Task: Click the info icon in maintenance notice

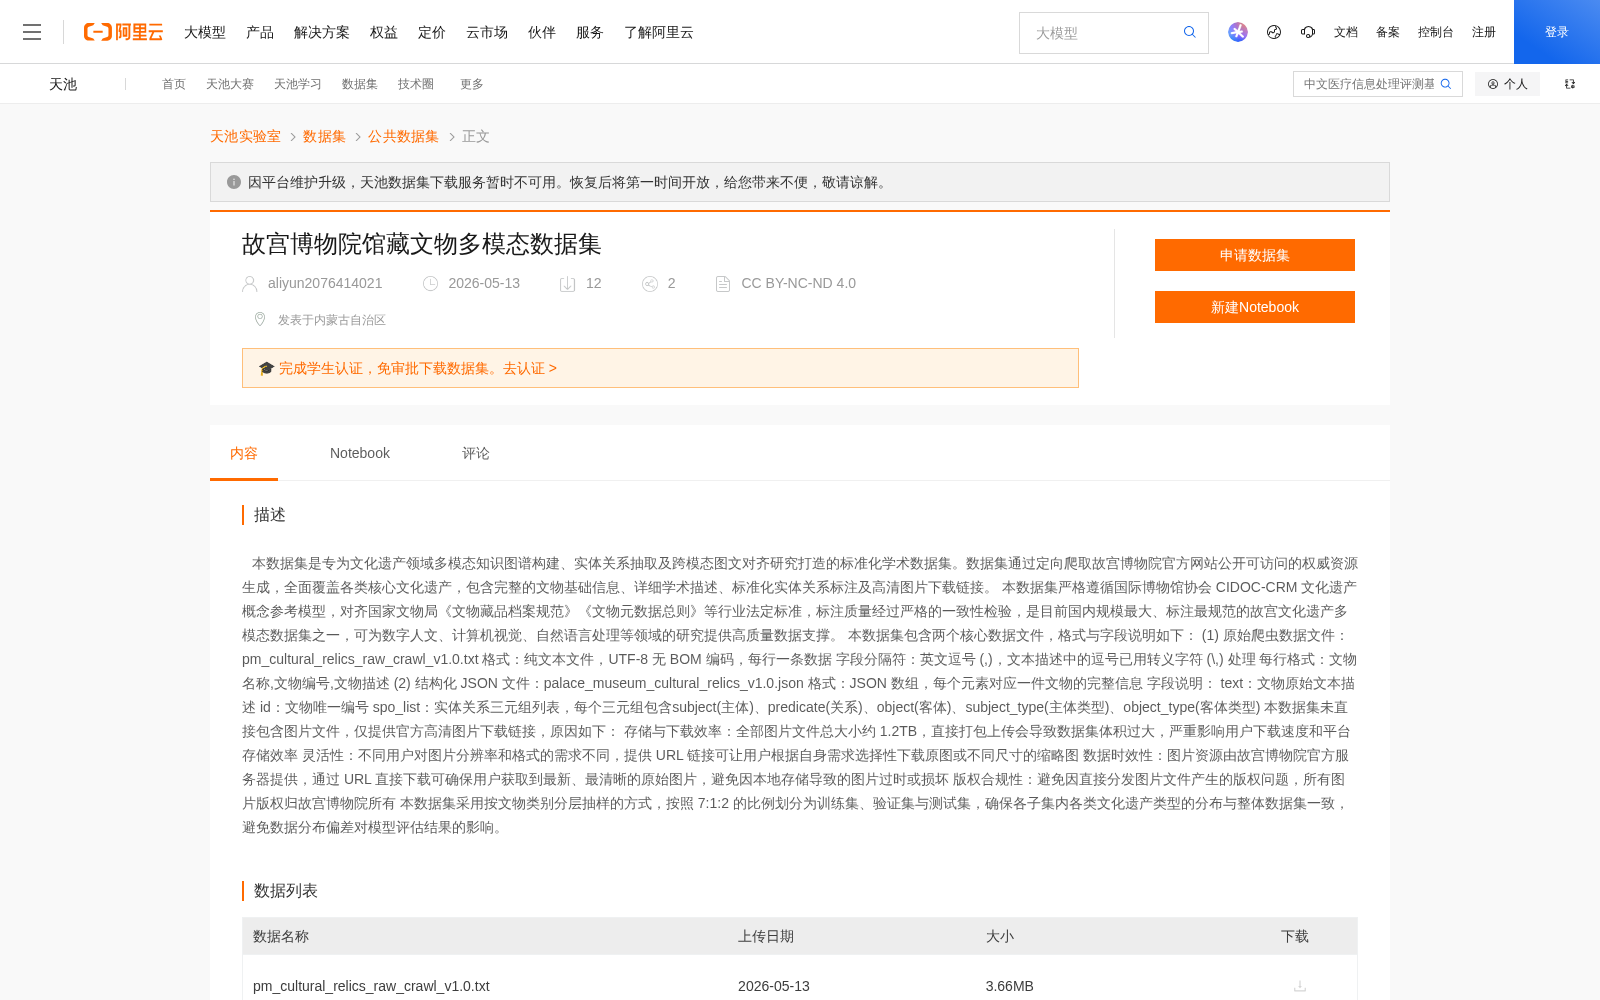Action: point(234,182)
